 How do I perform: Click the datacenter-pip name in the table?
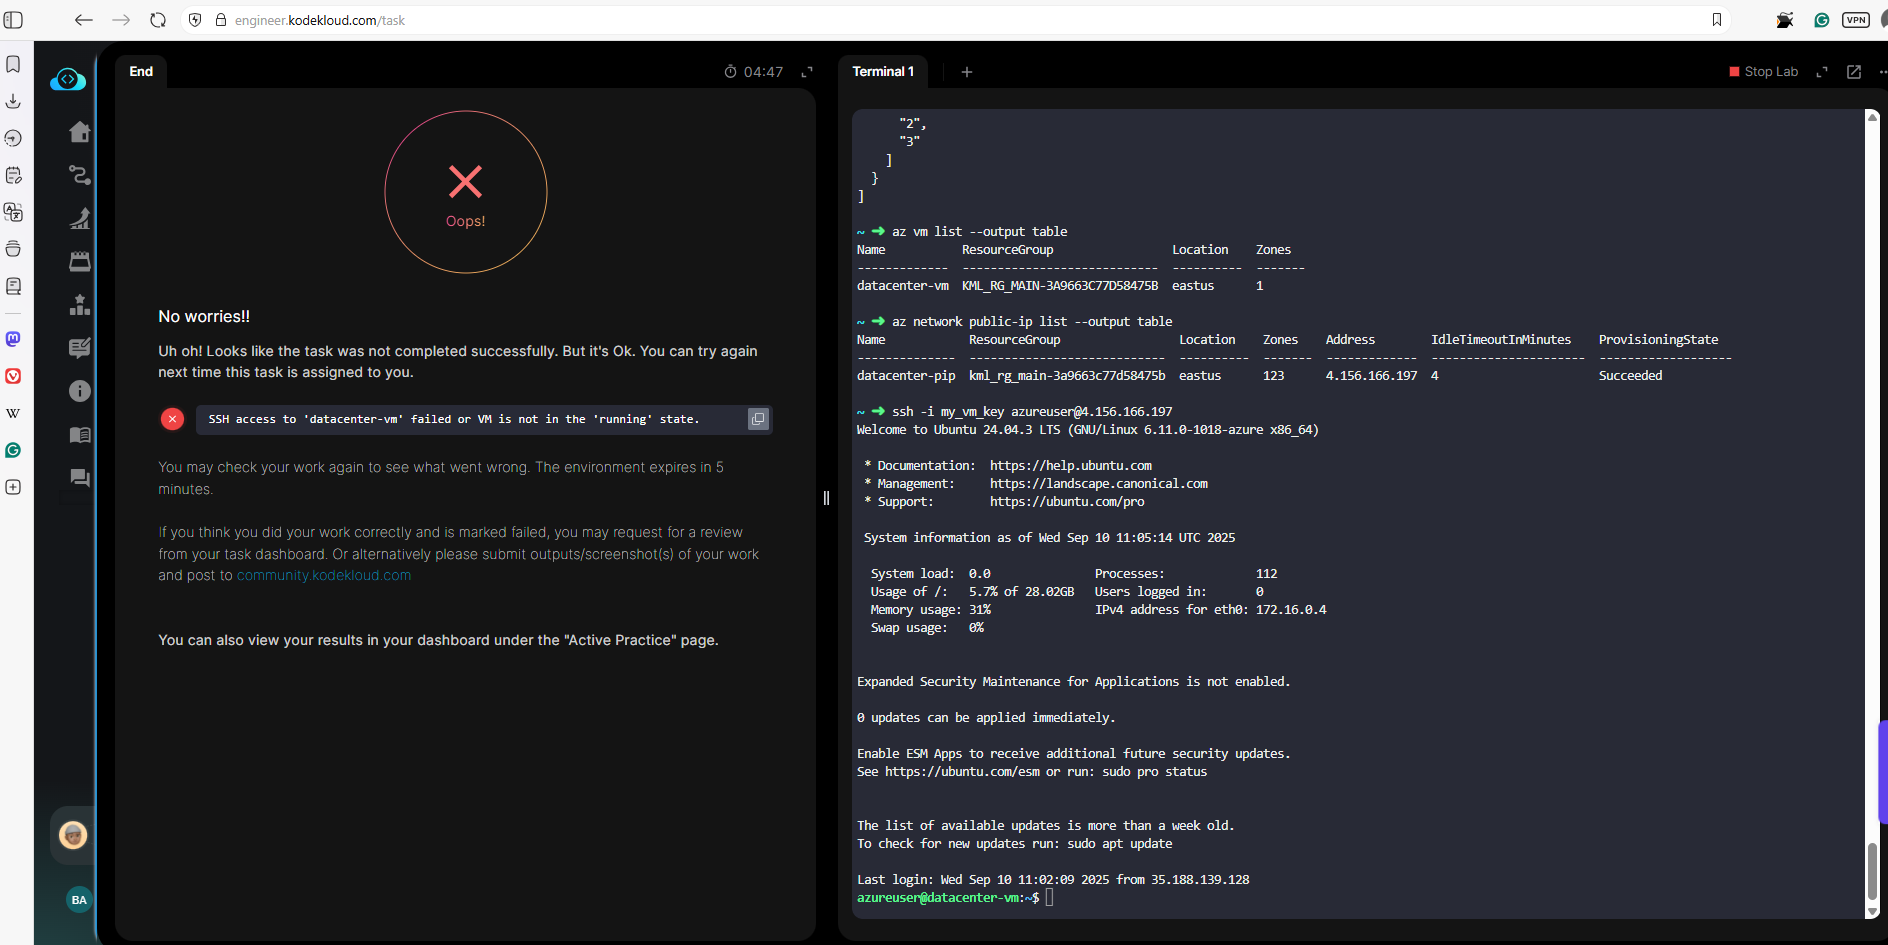(x=906, y=376)
